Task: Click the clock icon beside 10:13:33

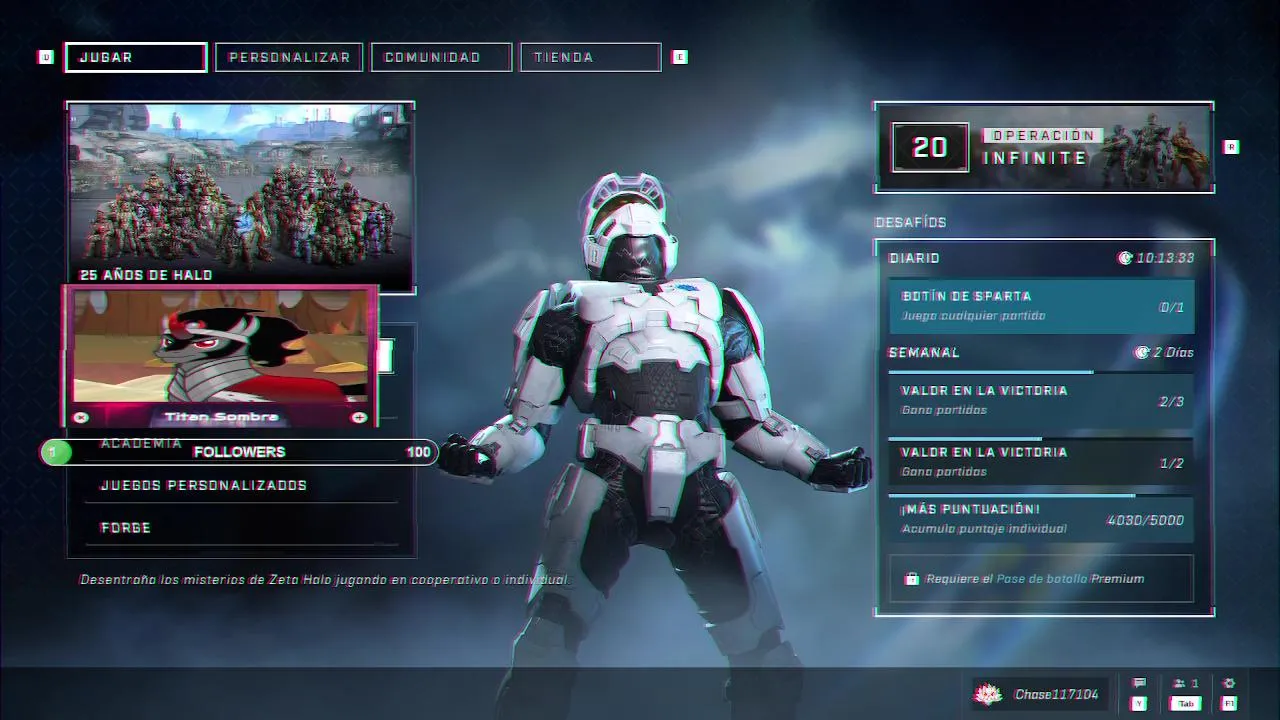Action: (x=1125, y=258)
